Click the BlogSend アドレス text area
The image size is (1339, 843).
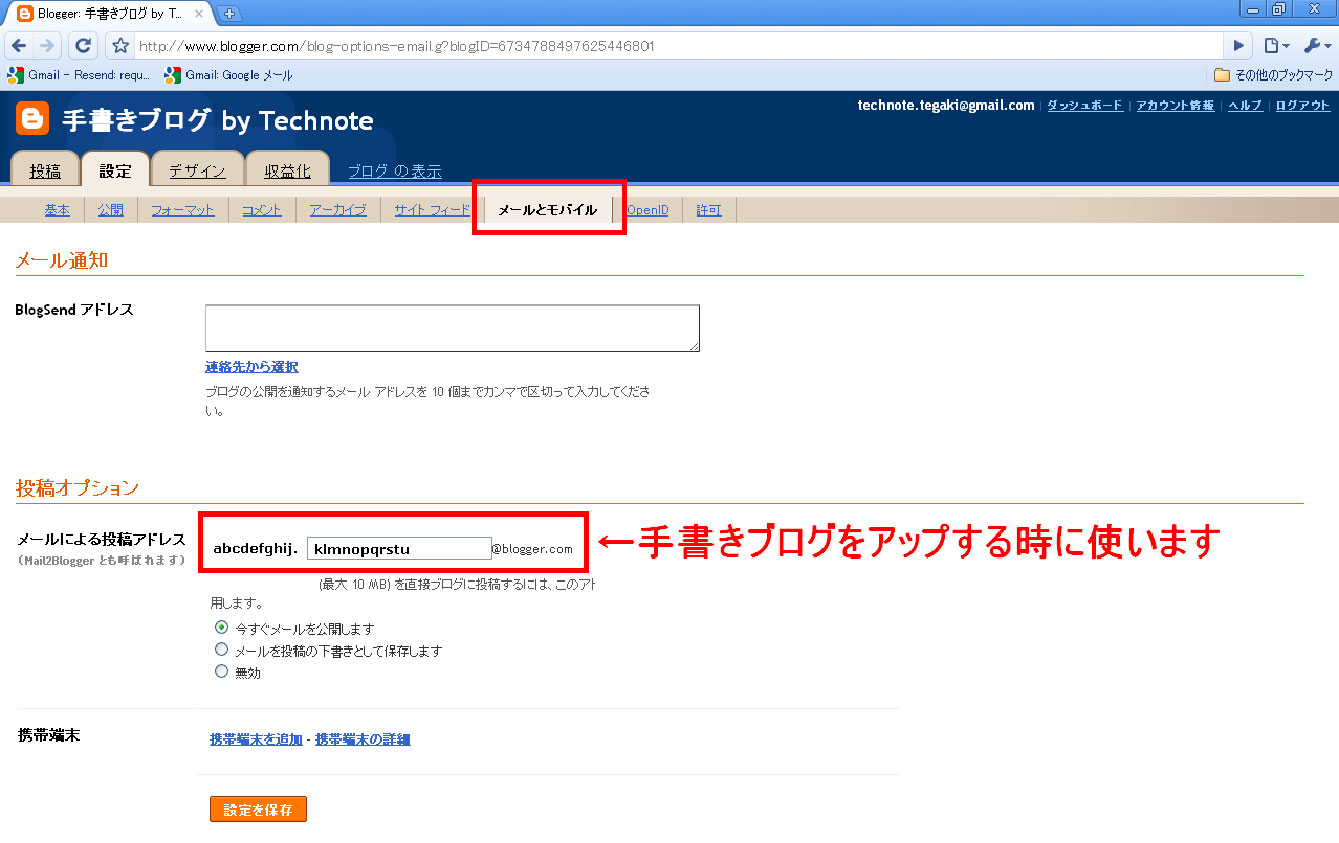click(x=452, y=328)
